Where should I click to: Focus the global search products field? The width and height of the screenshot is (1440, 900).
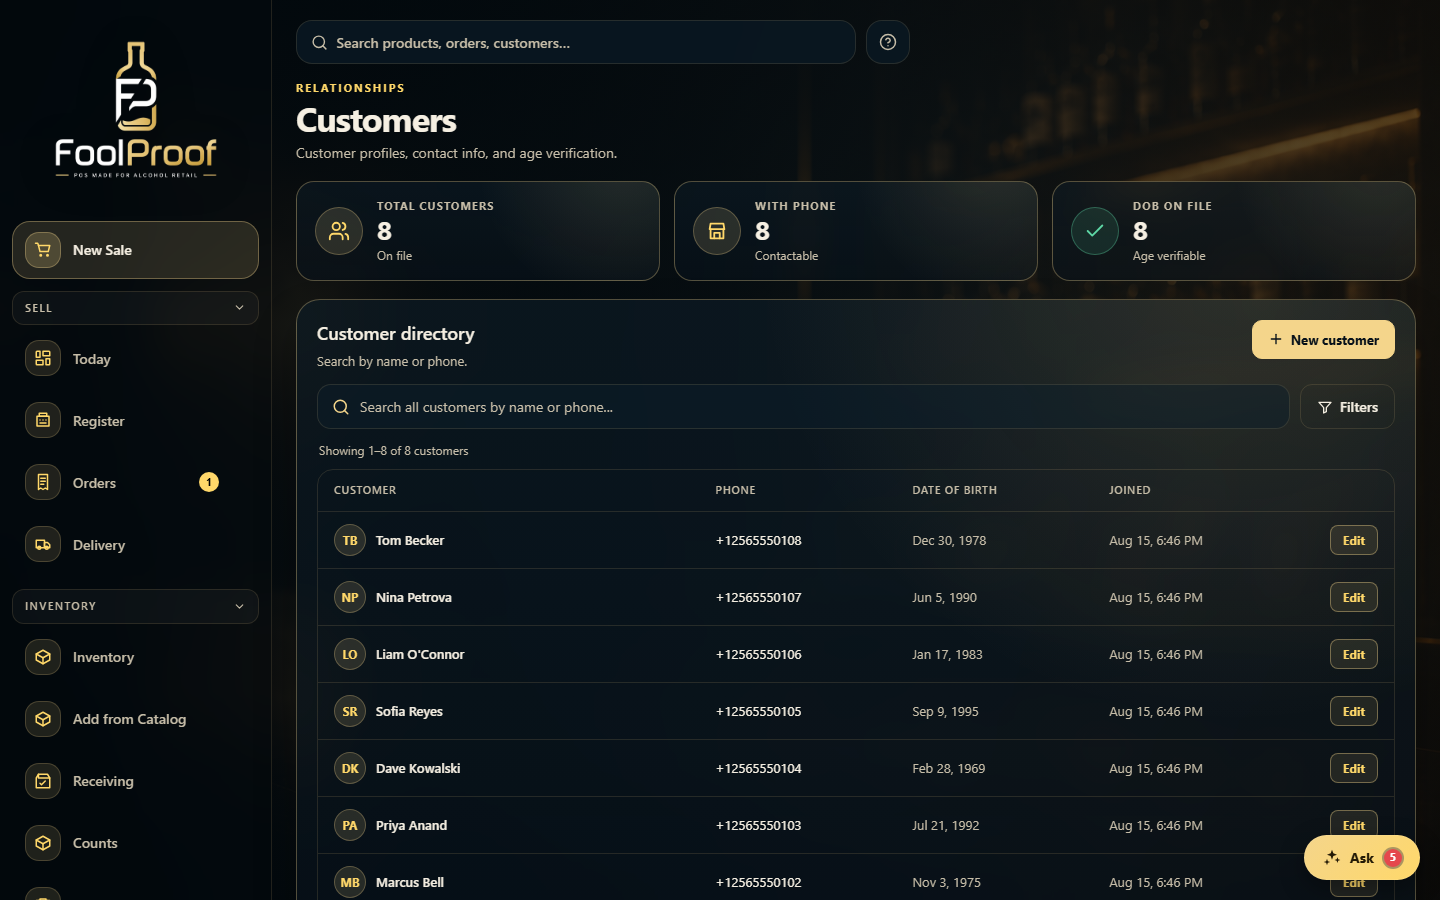click(x=575, y=43)
